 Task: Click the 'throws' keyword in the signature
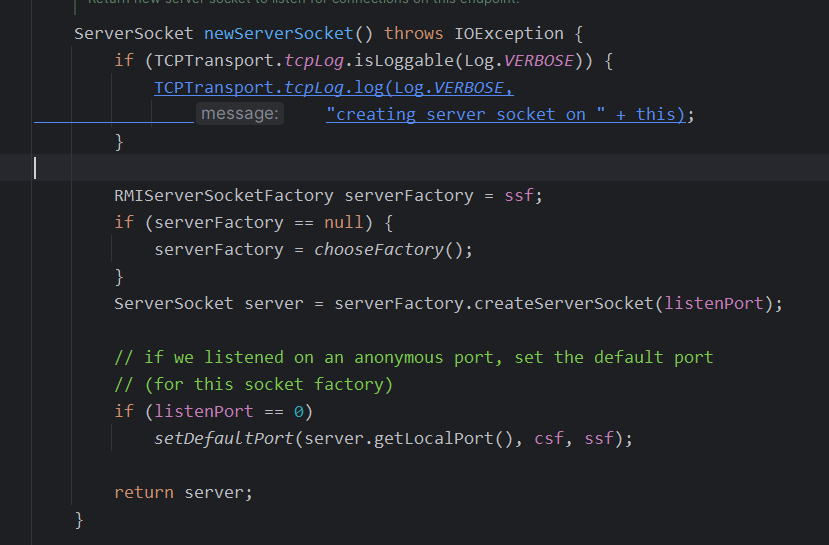(x=413, y=34)
